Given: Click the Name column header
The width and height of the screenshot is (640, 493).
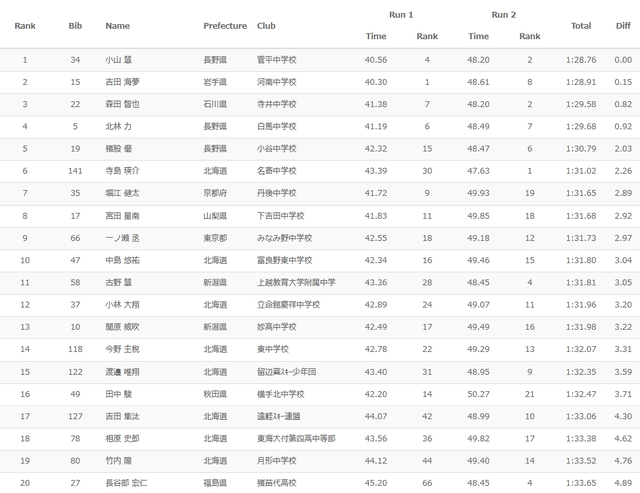Looking at the screenshot, I should pos(118,26).
